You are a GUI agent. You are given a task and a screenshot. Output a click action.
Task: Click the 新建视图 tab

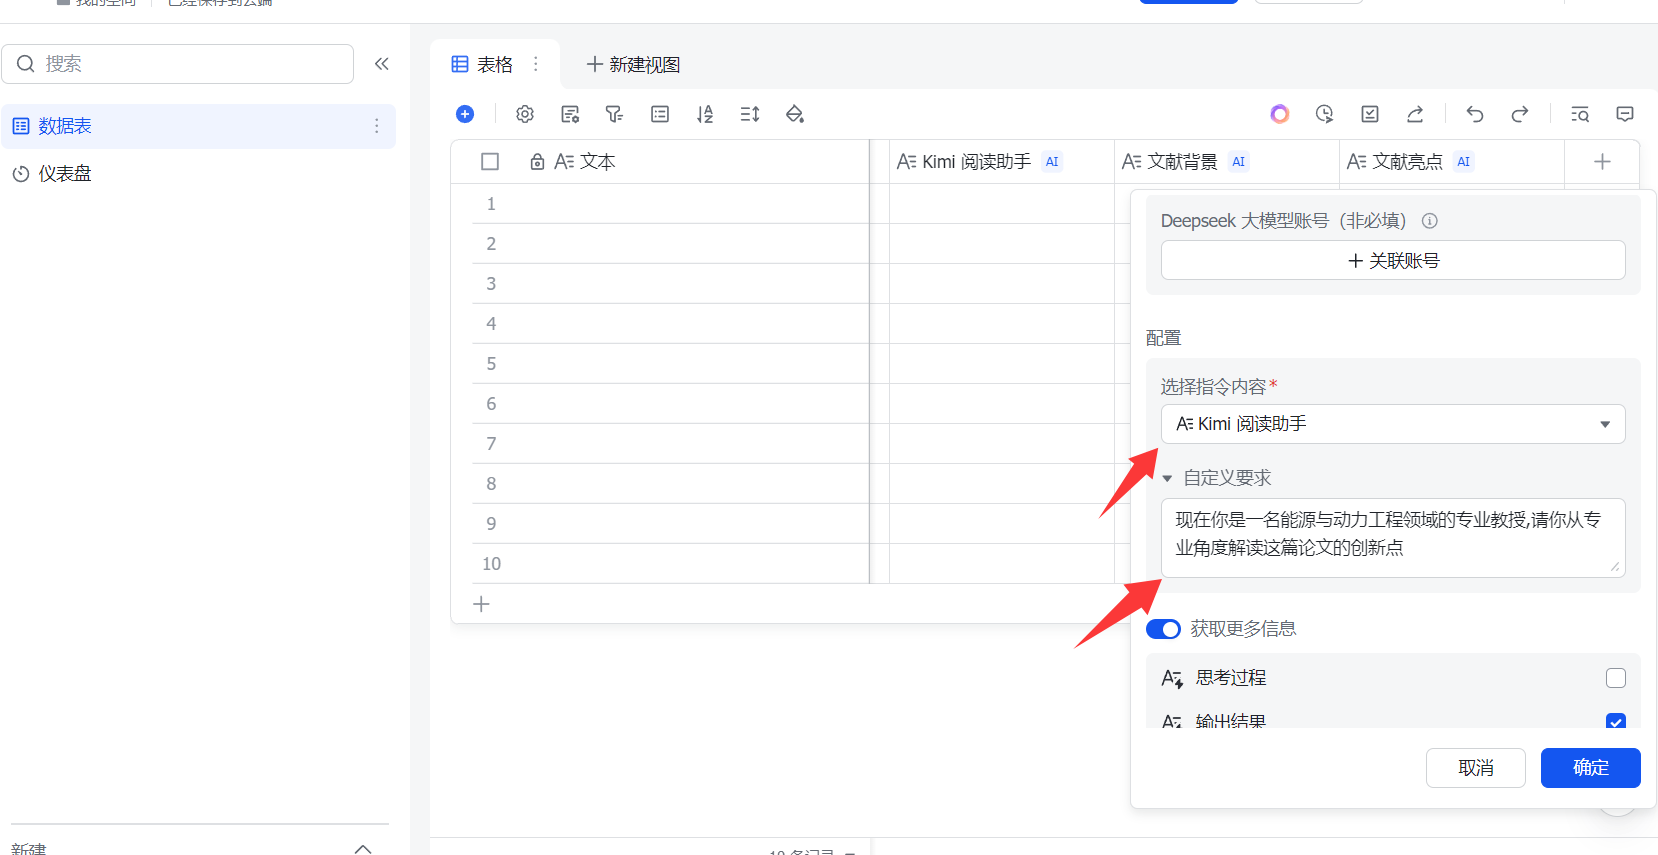[x=633, y=65]
